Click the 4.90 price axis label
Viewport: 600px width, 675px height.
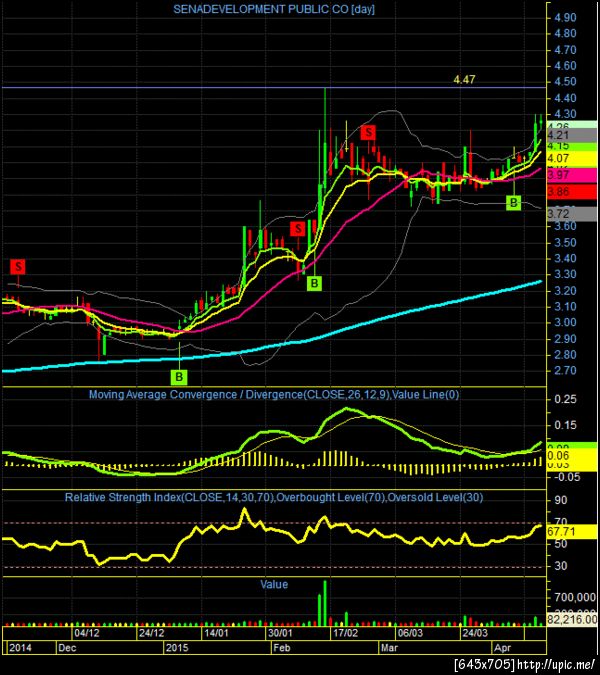point(565,18)
